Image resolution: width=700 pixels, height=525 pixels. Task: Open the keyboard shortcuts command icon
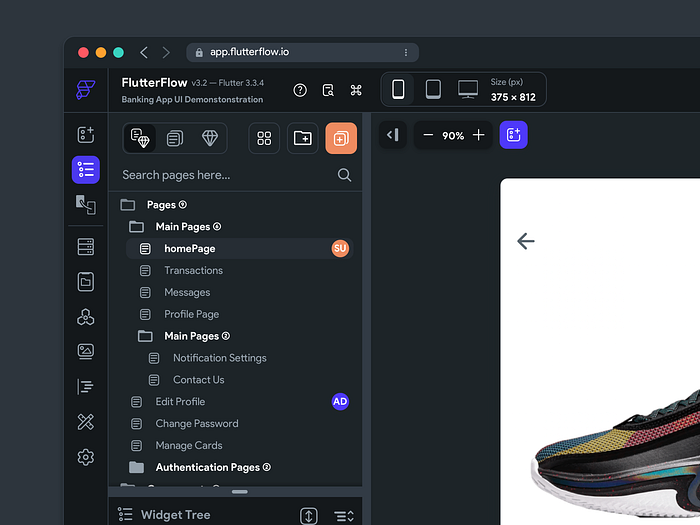point(356,90)
